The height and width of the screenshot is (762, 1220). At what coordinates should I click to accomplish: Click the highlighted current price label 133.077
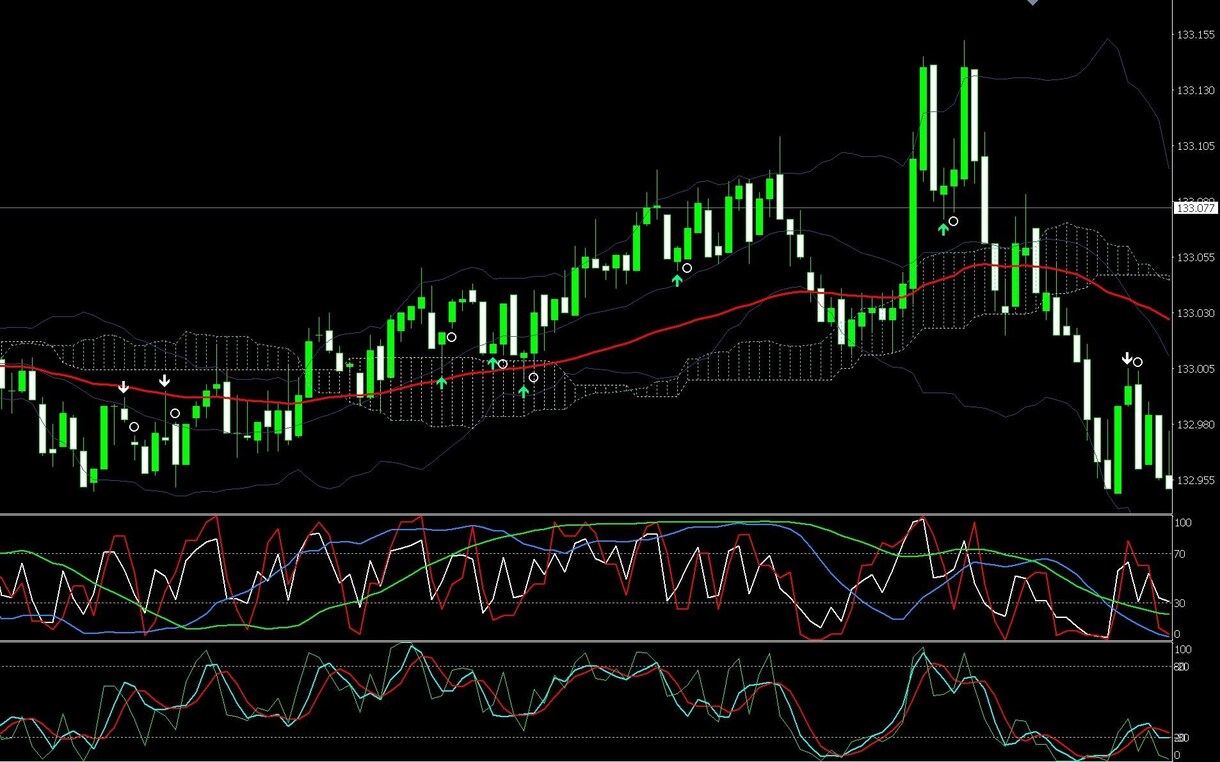click(x=1195, y=208)
